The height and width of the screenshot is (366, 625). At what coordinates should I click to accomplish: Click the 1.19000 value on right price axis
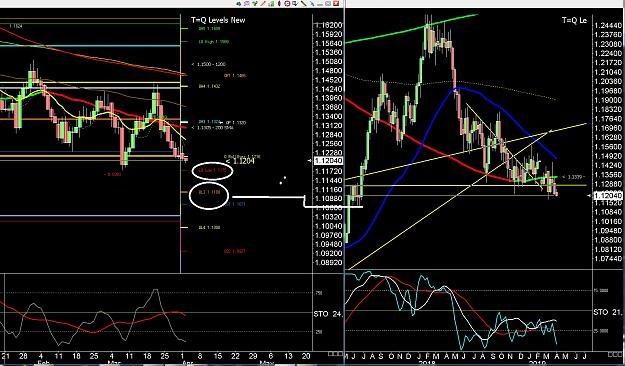(x=607, y=100)
